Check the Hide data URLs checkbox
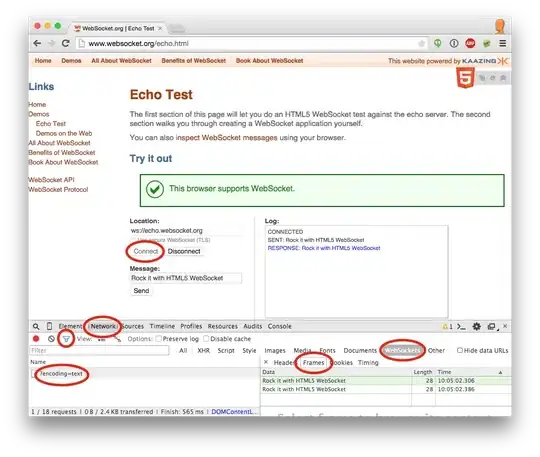 tap(459, 350)
